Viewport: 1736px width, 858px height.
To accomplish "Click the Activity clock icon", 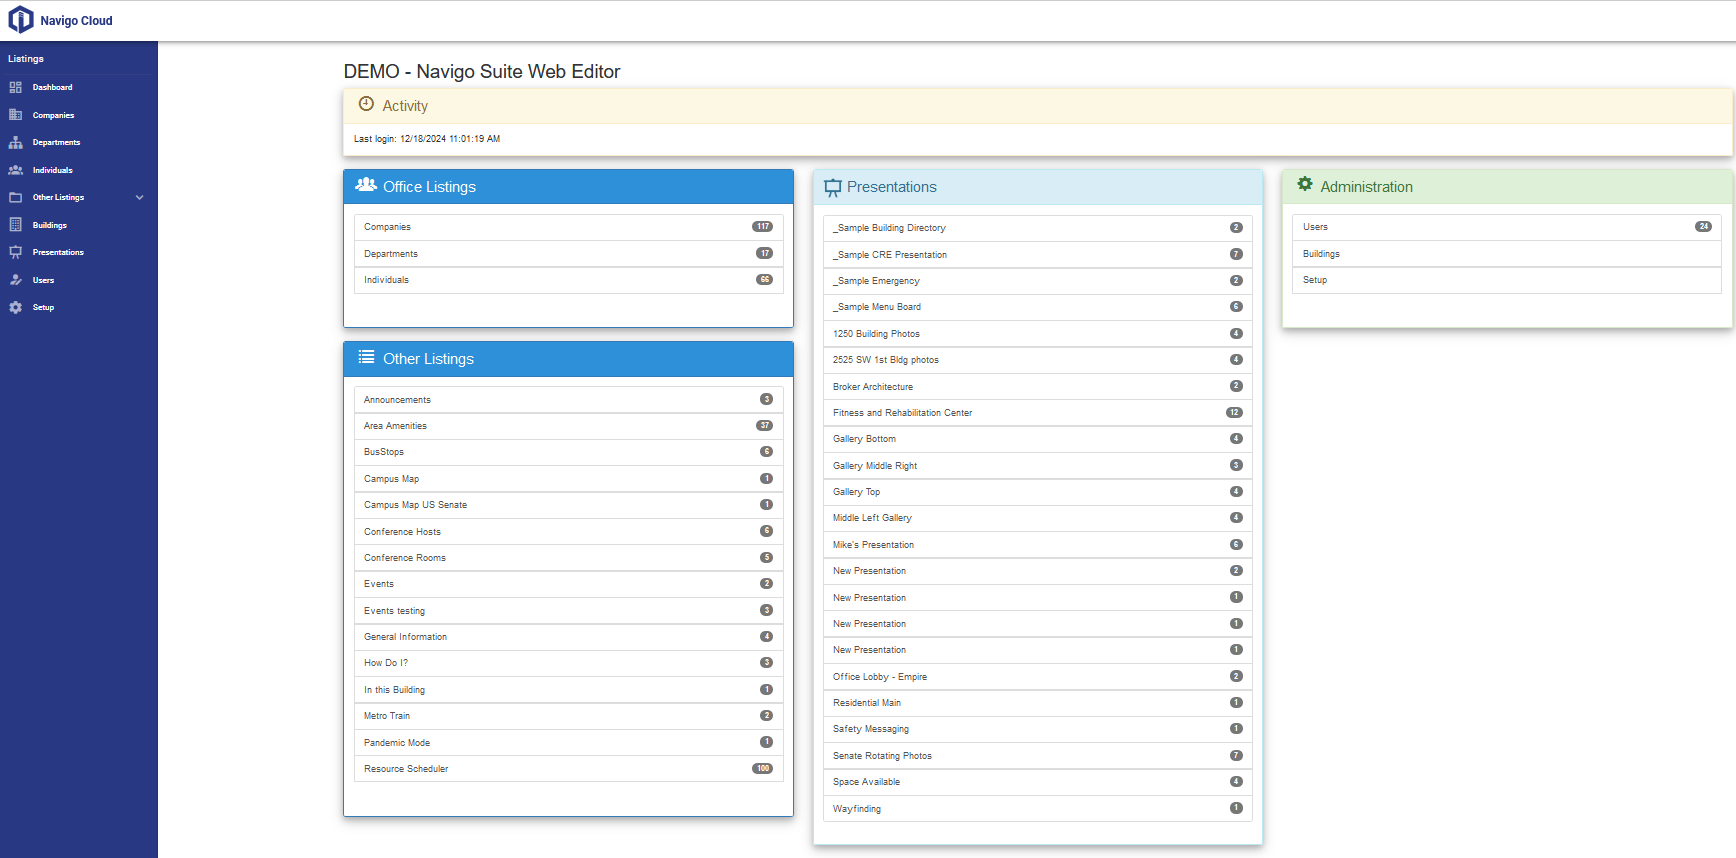I will click(366, 104).
